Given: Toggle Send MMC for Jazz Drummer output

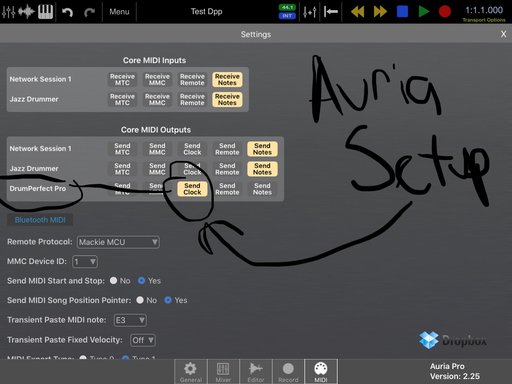Looking at the screenshot, I should click(157, 169).
